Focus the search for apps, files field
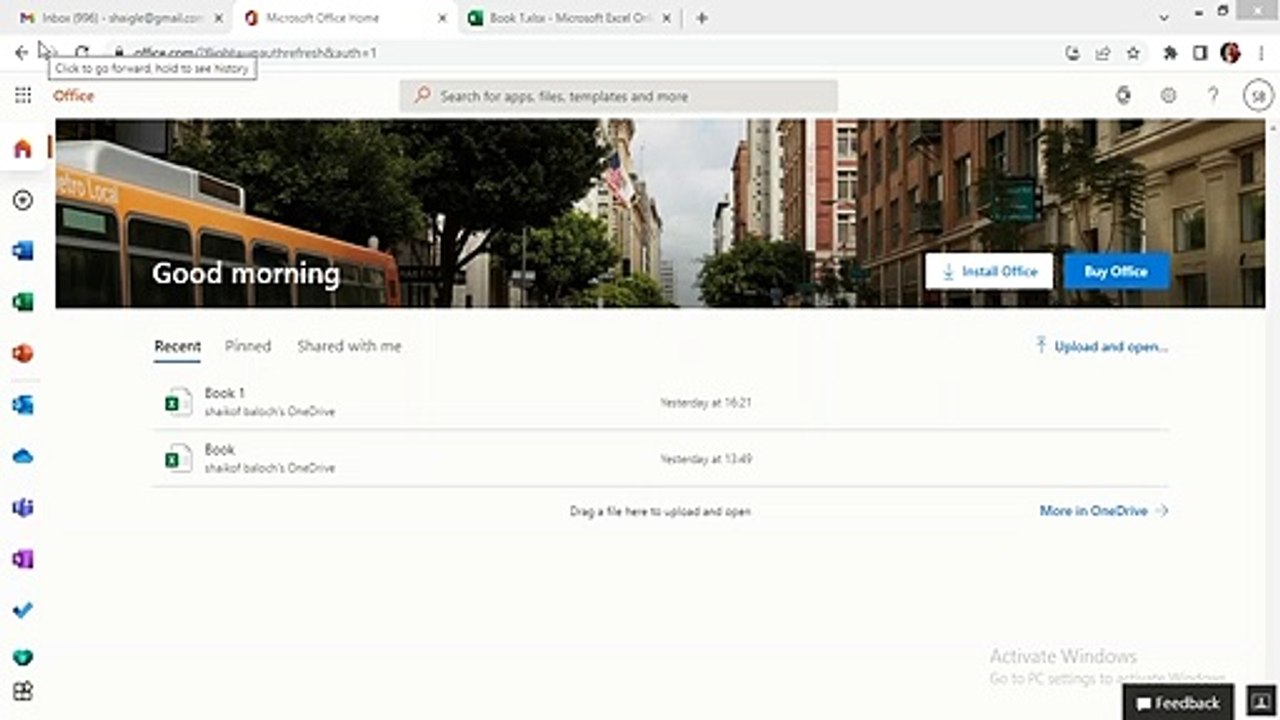This screenshot has width=1280, height=720. pos(619,96)
